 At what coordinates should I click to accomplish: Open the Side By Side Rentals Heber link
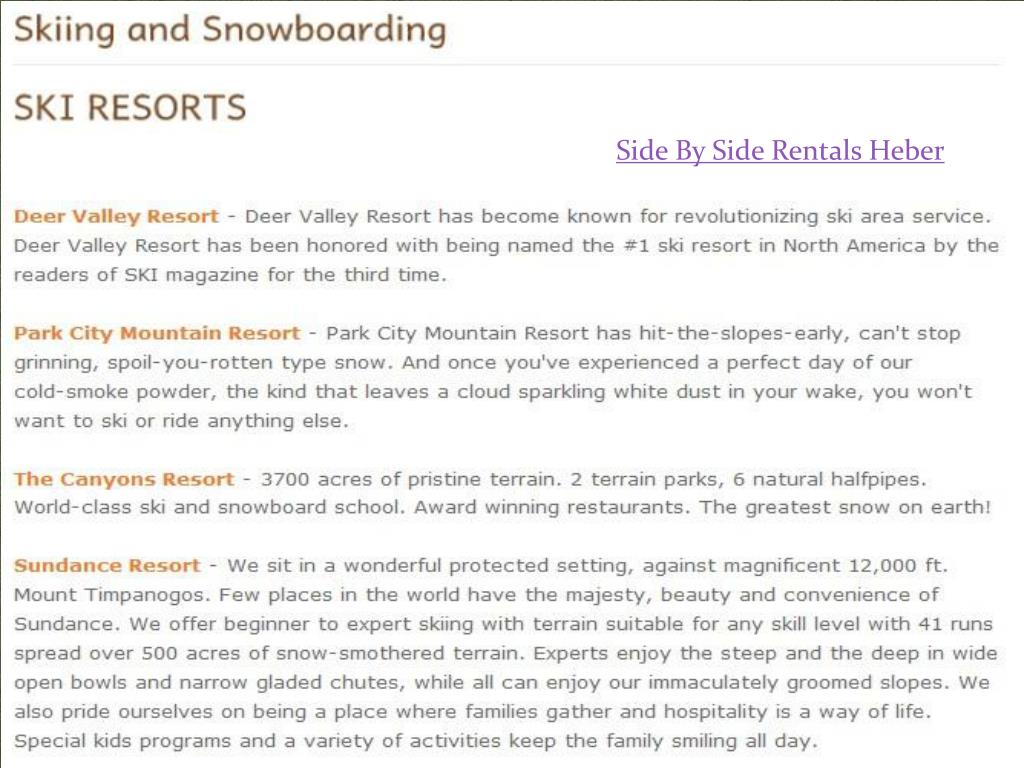(x=780, y=151)
